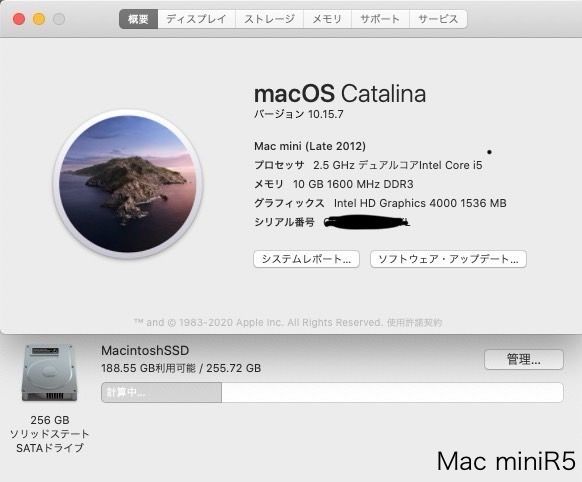Switch to the サービス tab

click(x=438, y=19)
